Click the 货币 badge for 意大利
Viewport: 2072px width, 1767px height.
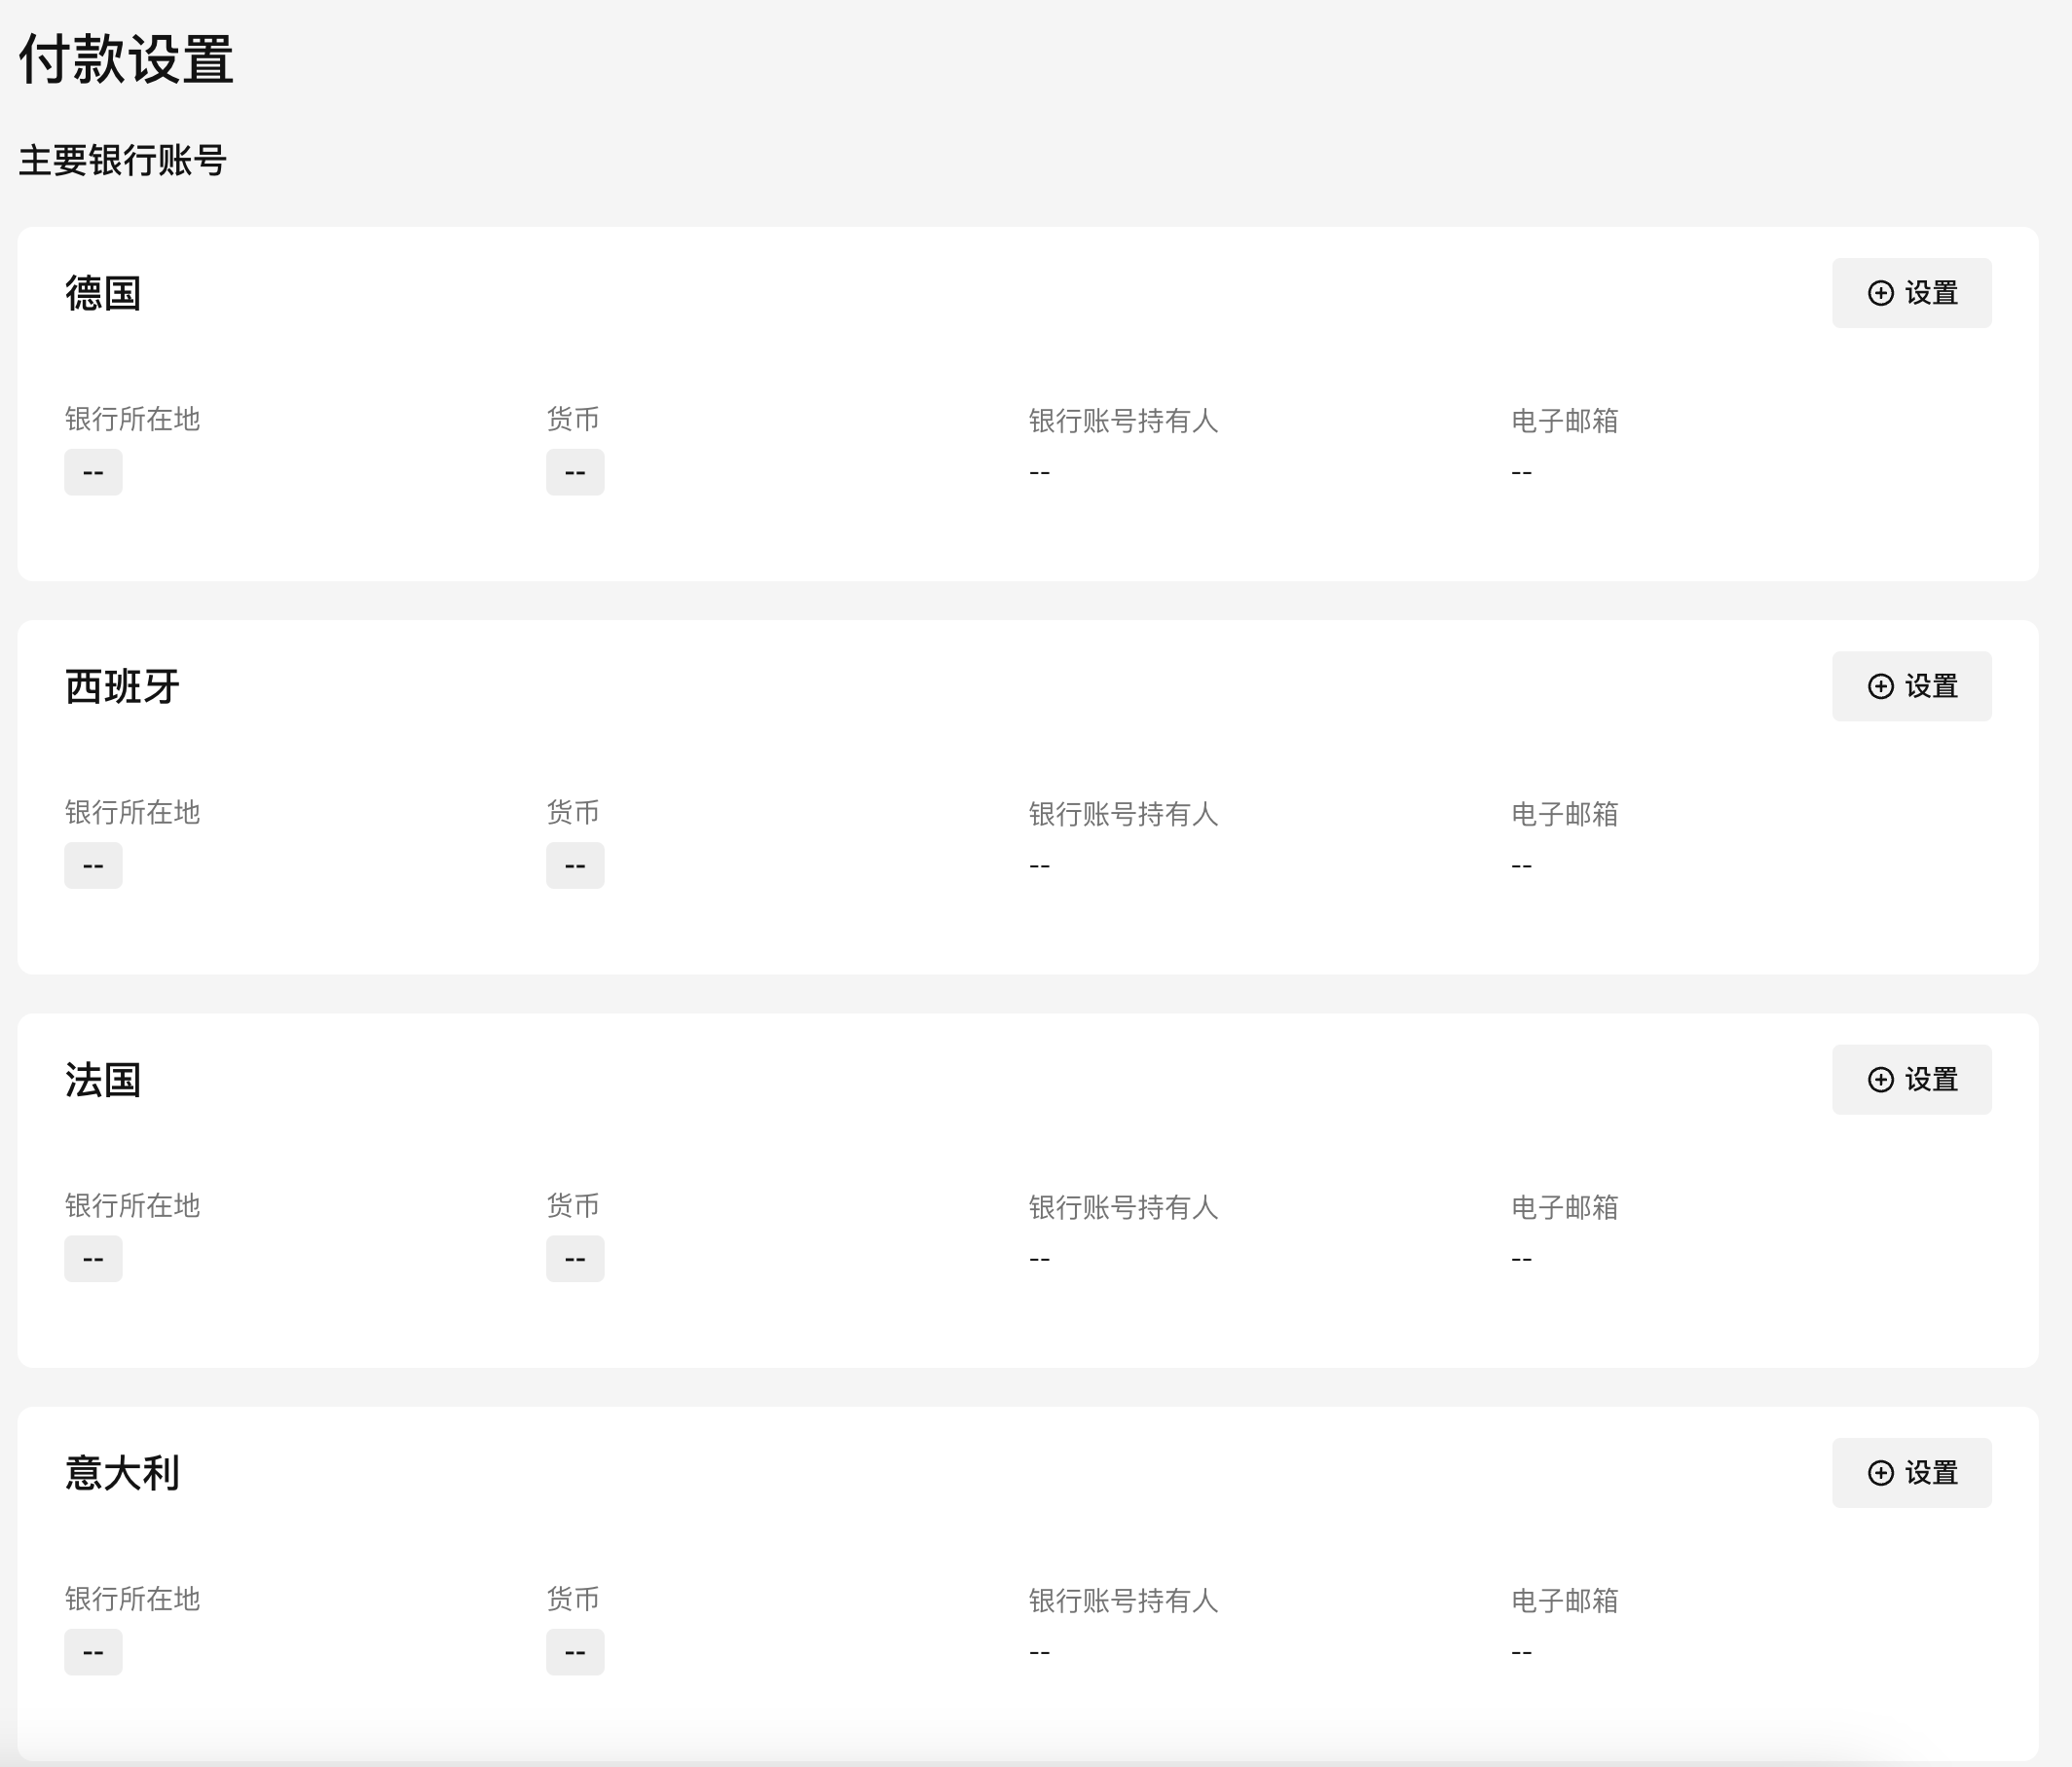click(x=575, y=1652)
